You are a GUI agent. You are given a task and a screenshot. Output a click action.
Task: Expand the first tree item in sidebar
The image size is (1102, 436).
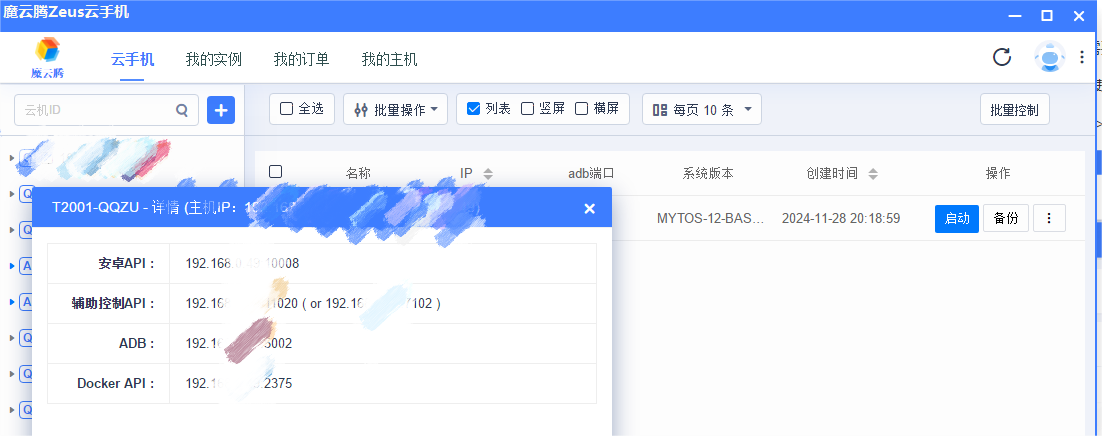[x=12, y=158]
